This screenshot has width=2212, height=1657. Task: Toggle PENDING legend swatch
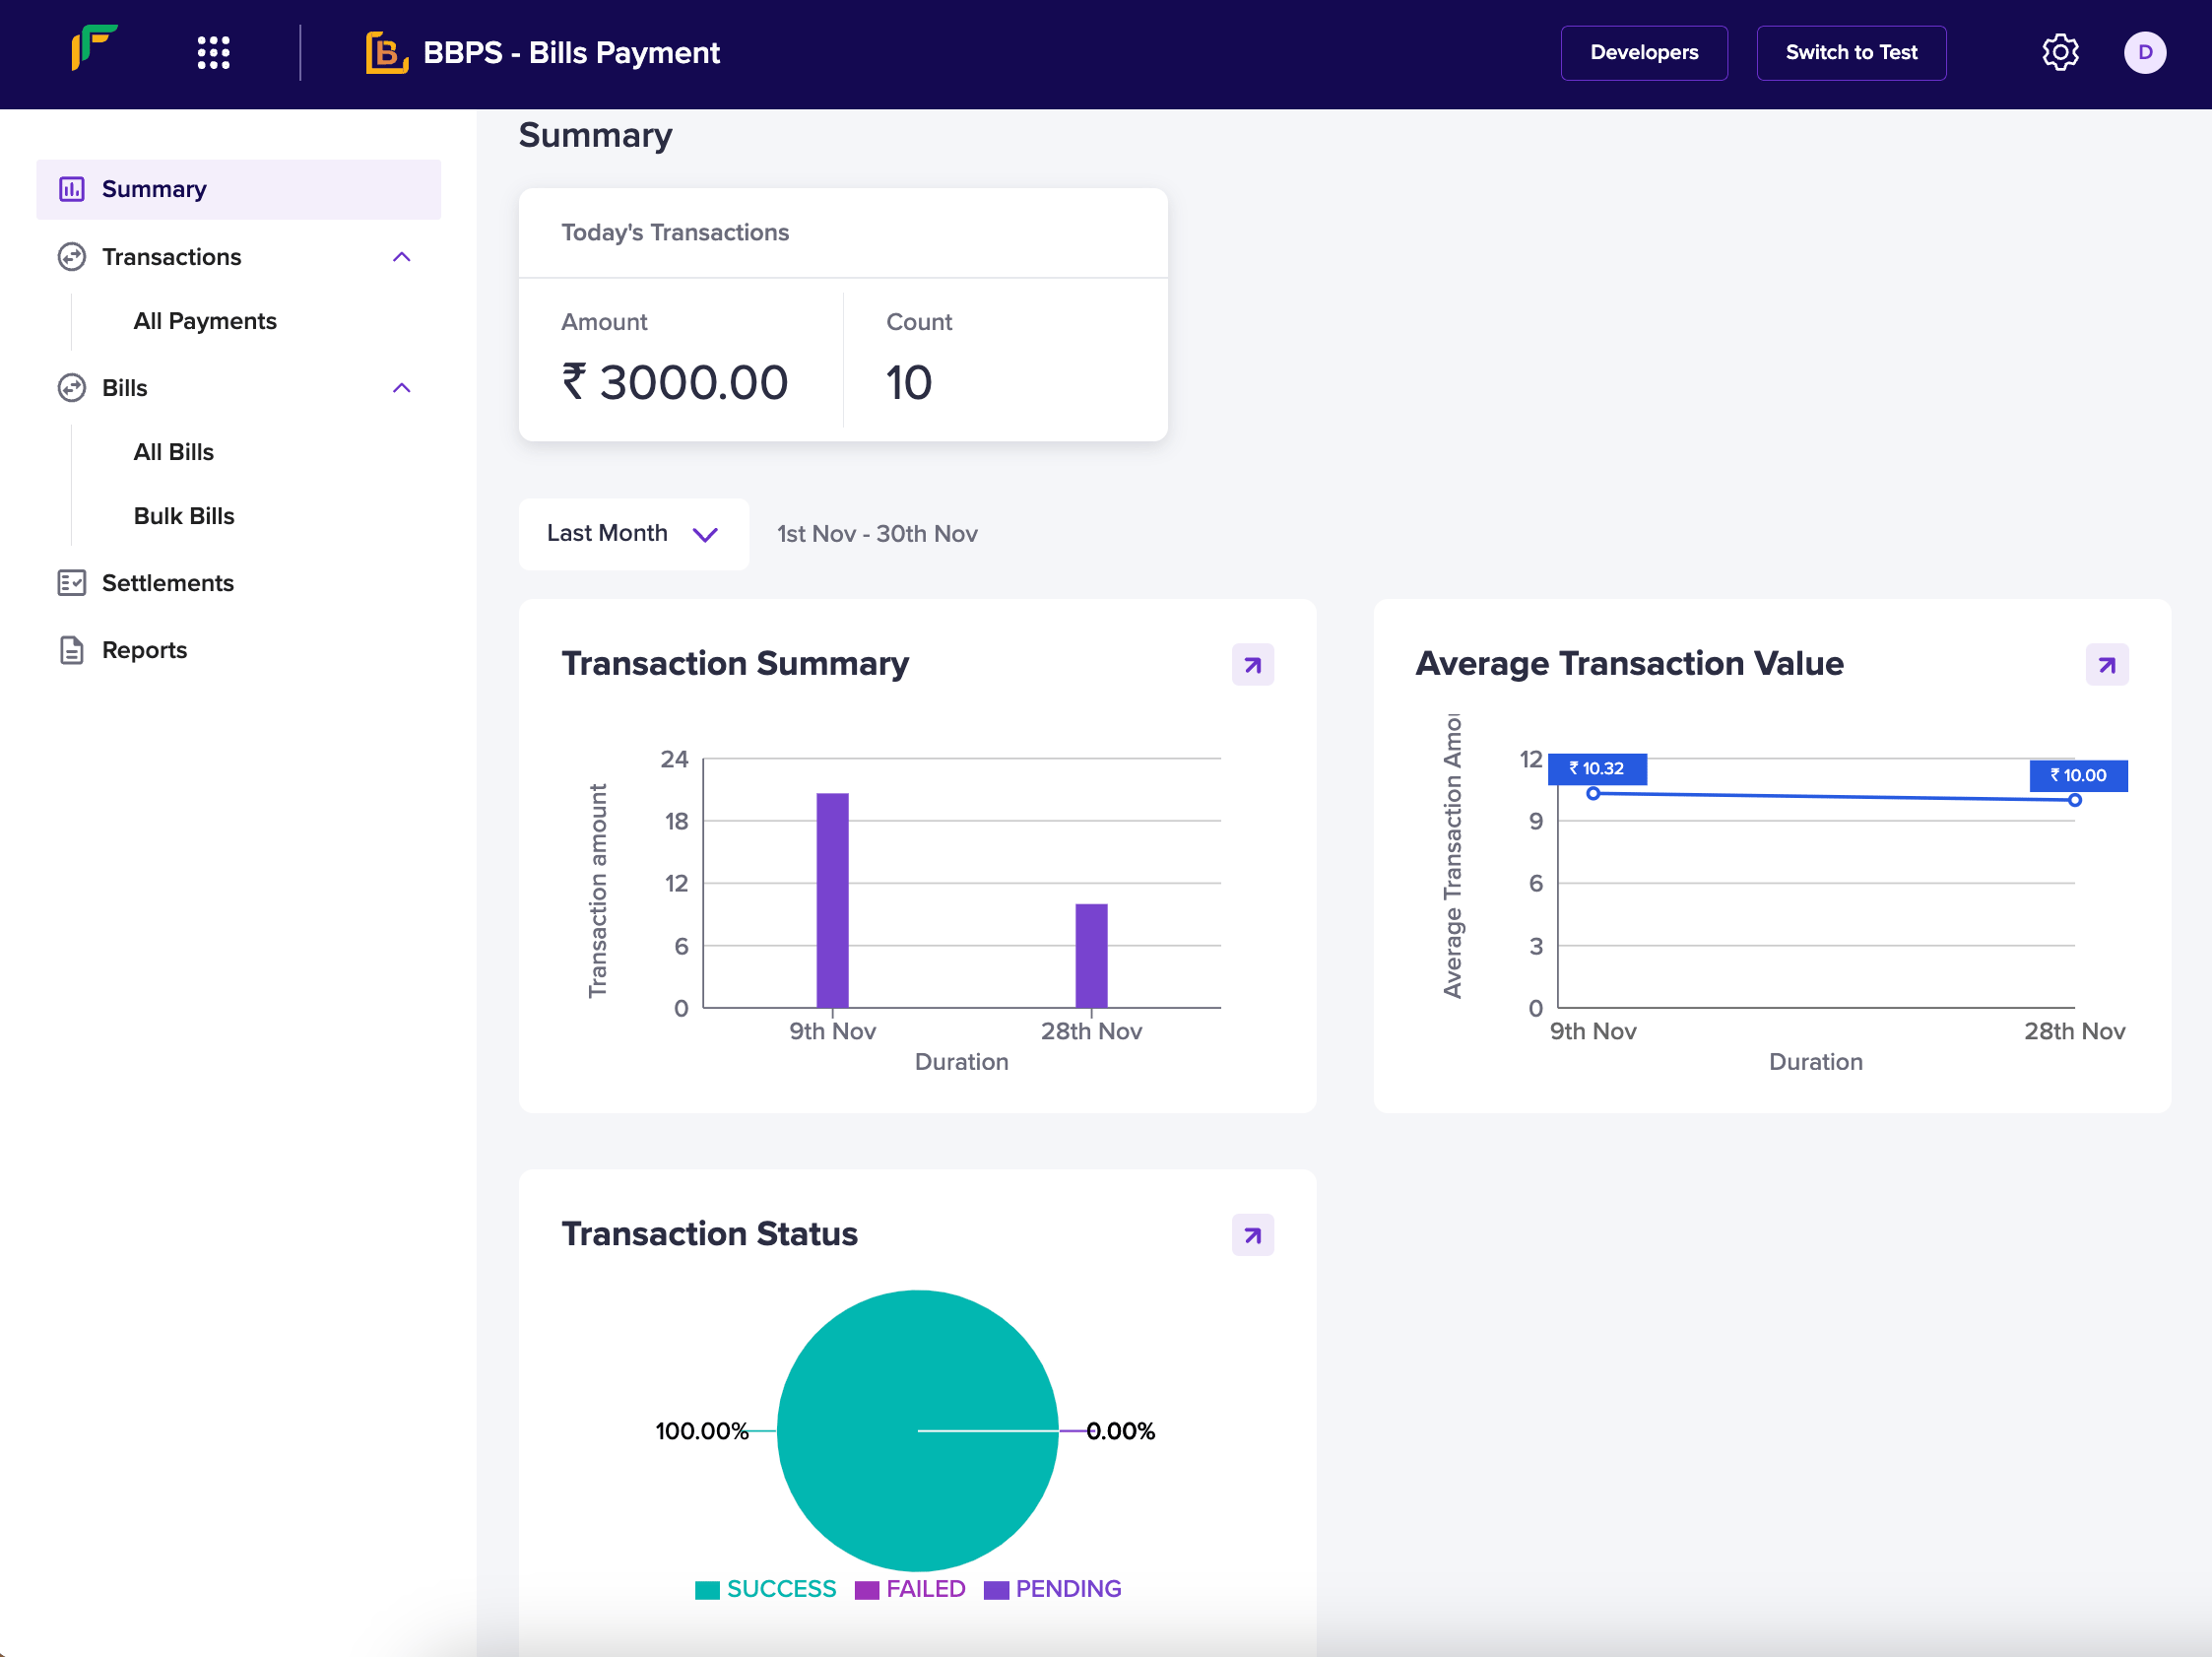(x=996, y=1590)
